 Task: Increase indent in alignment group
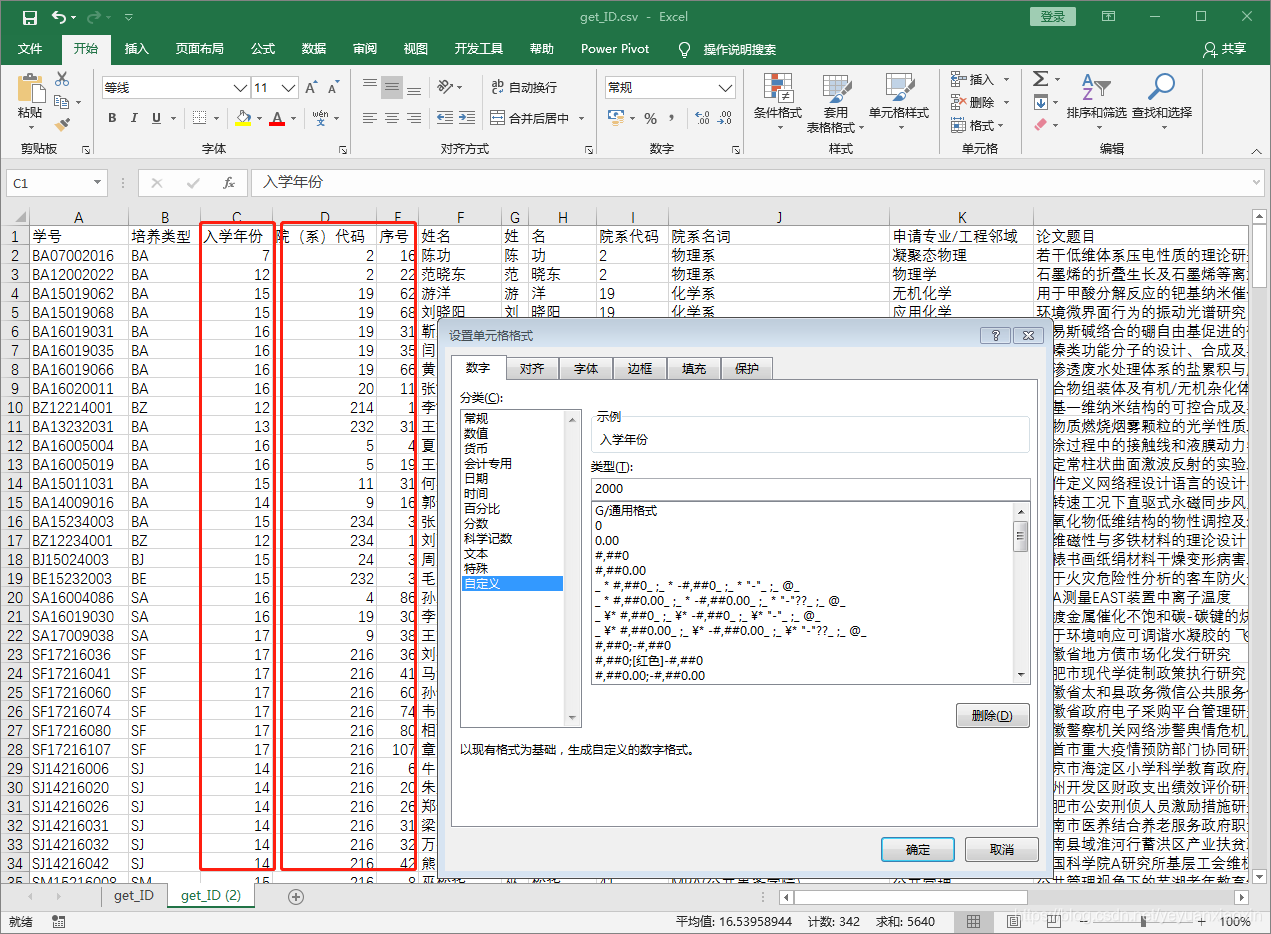[x=468, y=118]
